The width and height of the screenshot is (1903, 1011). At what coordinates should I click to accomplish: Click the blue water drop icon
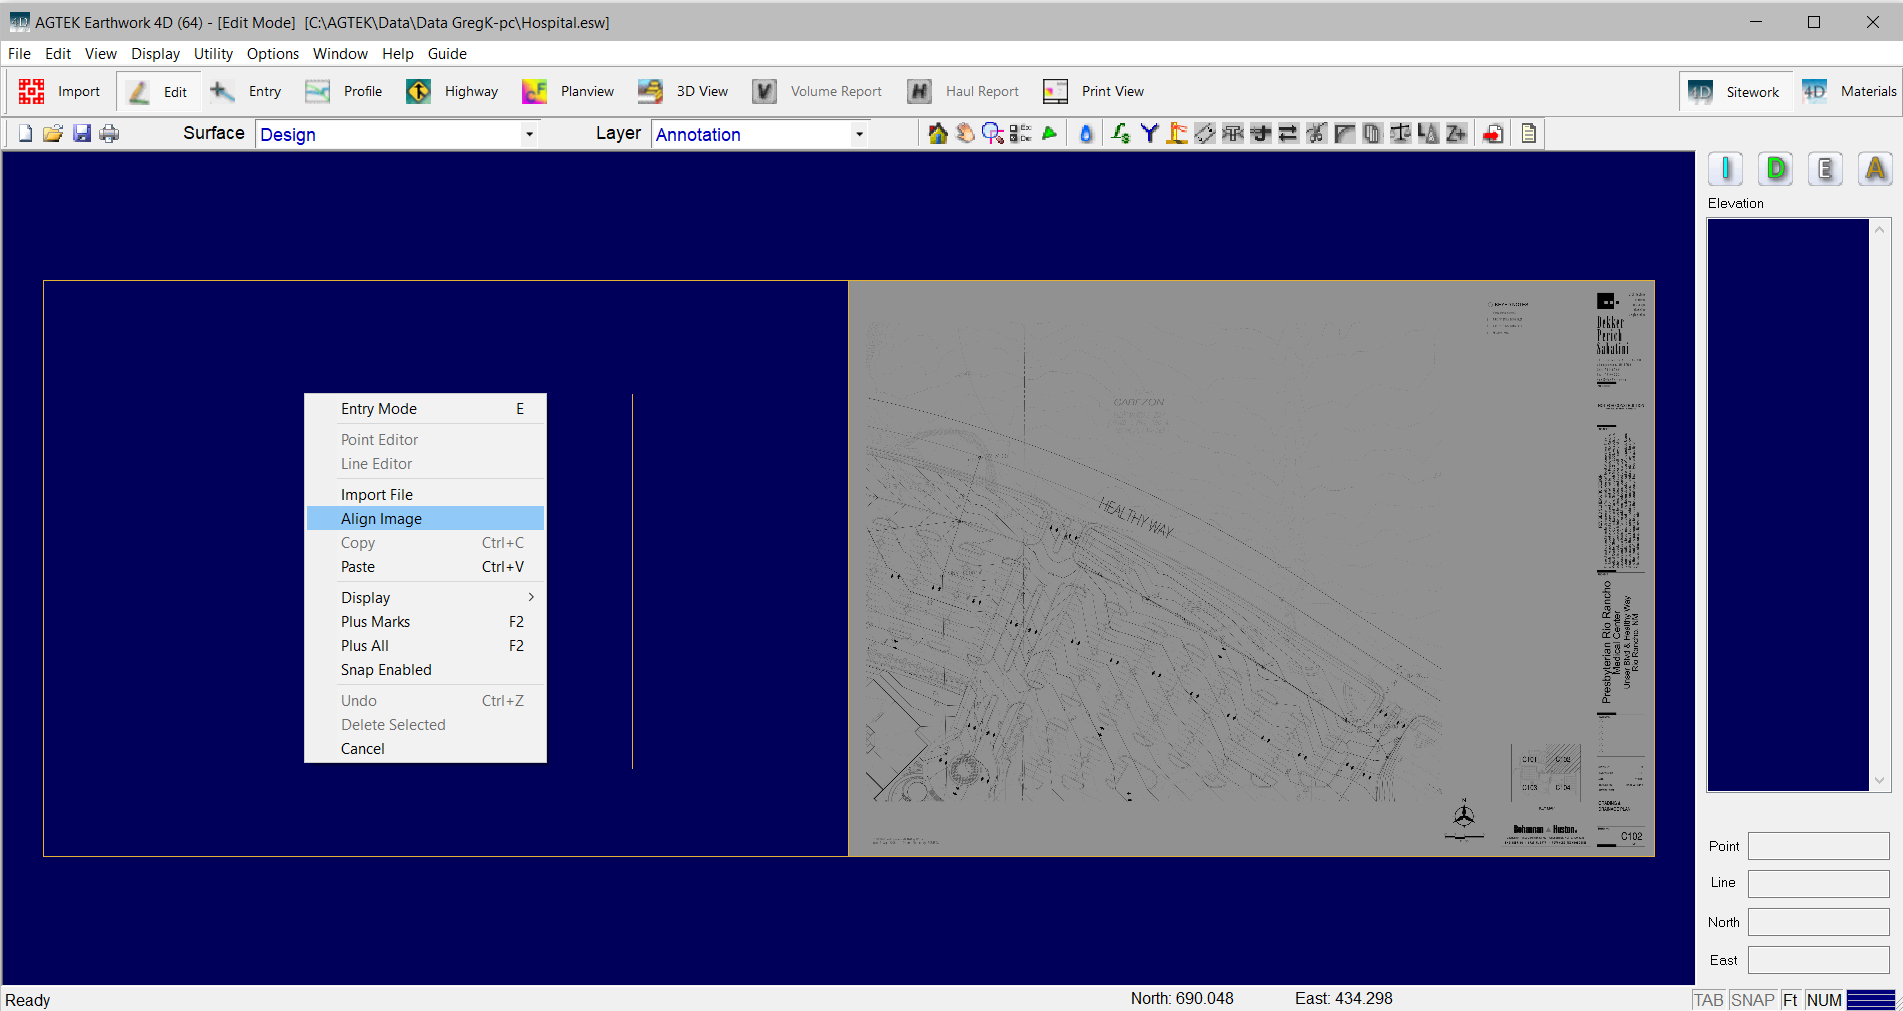tap(1086, 134)
